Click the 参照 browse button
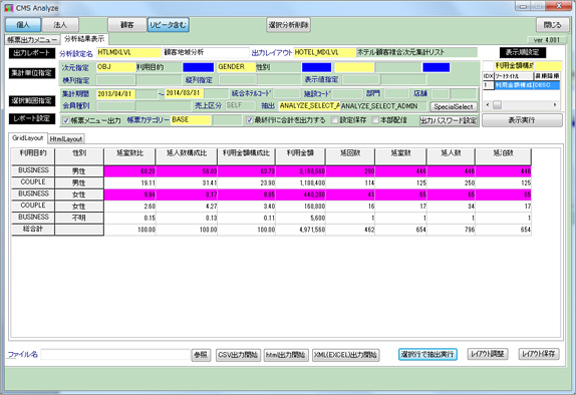 click(201, 355)
